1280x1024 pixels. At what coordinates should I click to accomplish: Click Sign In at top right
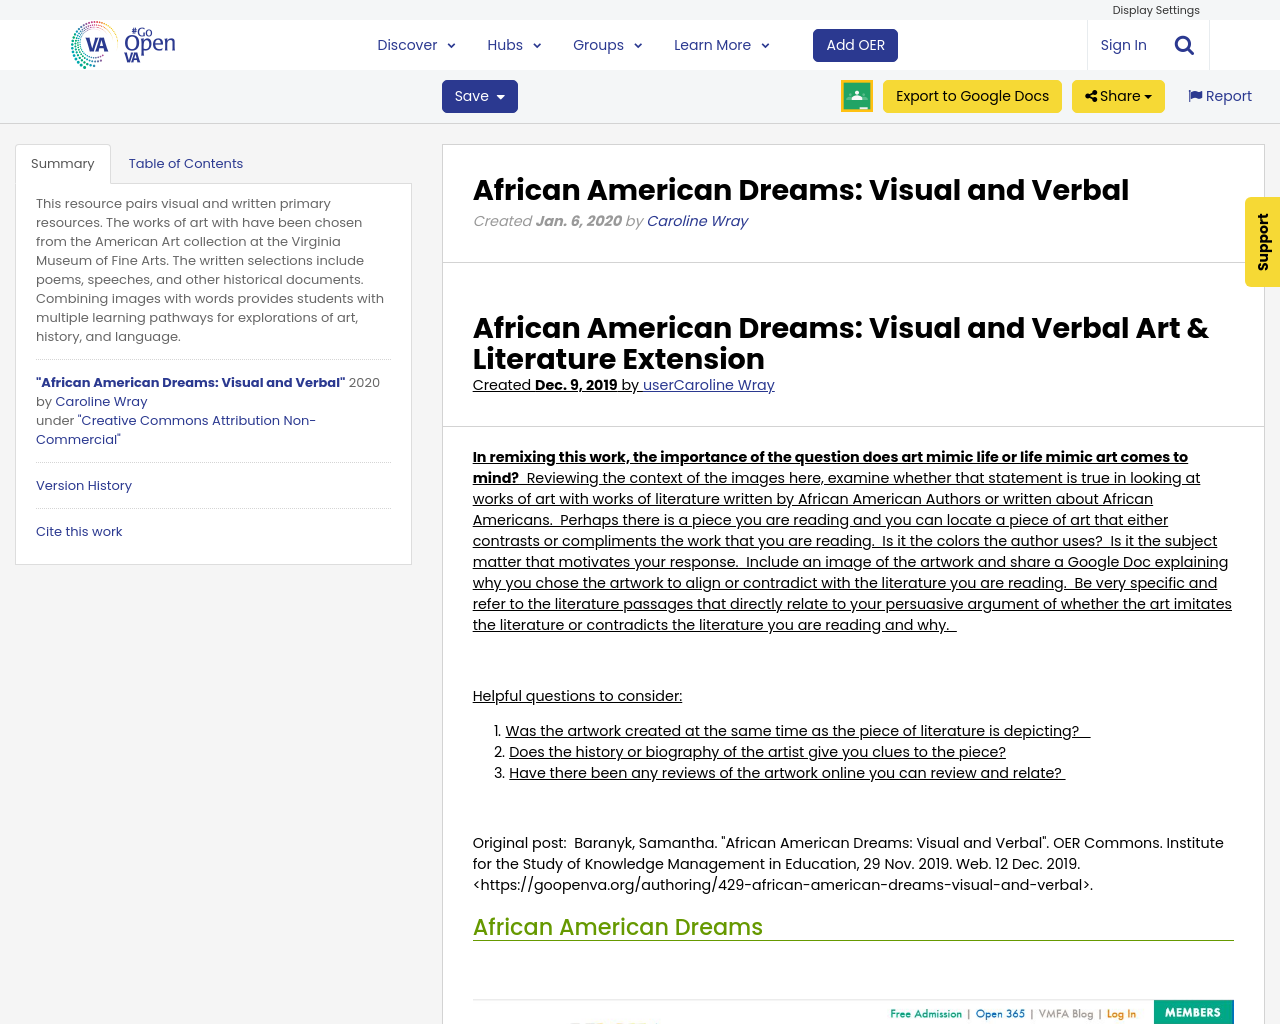click(x=1122, y=44)
